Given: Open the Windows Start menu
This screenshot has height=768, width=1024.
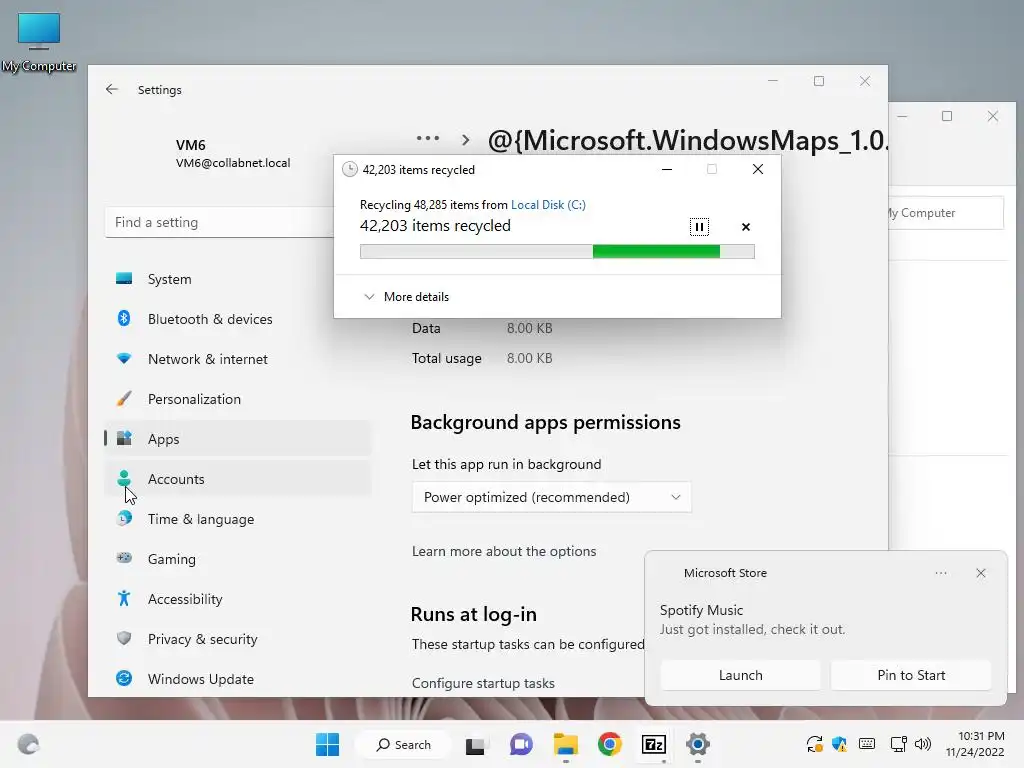Looking at the screenshot, I should (327, 744).
